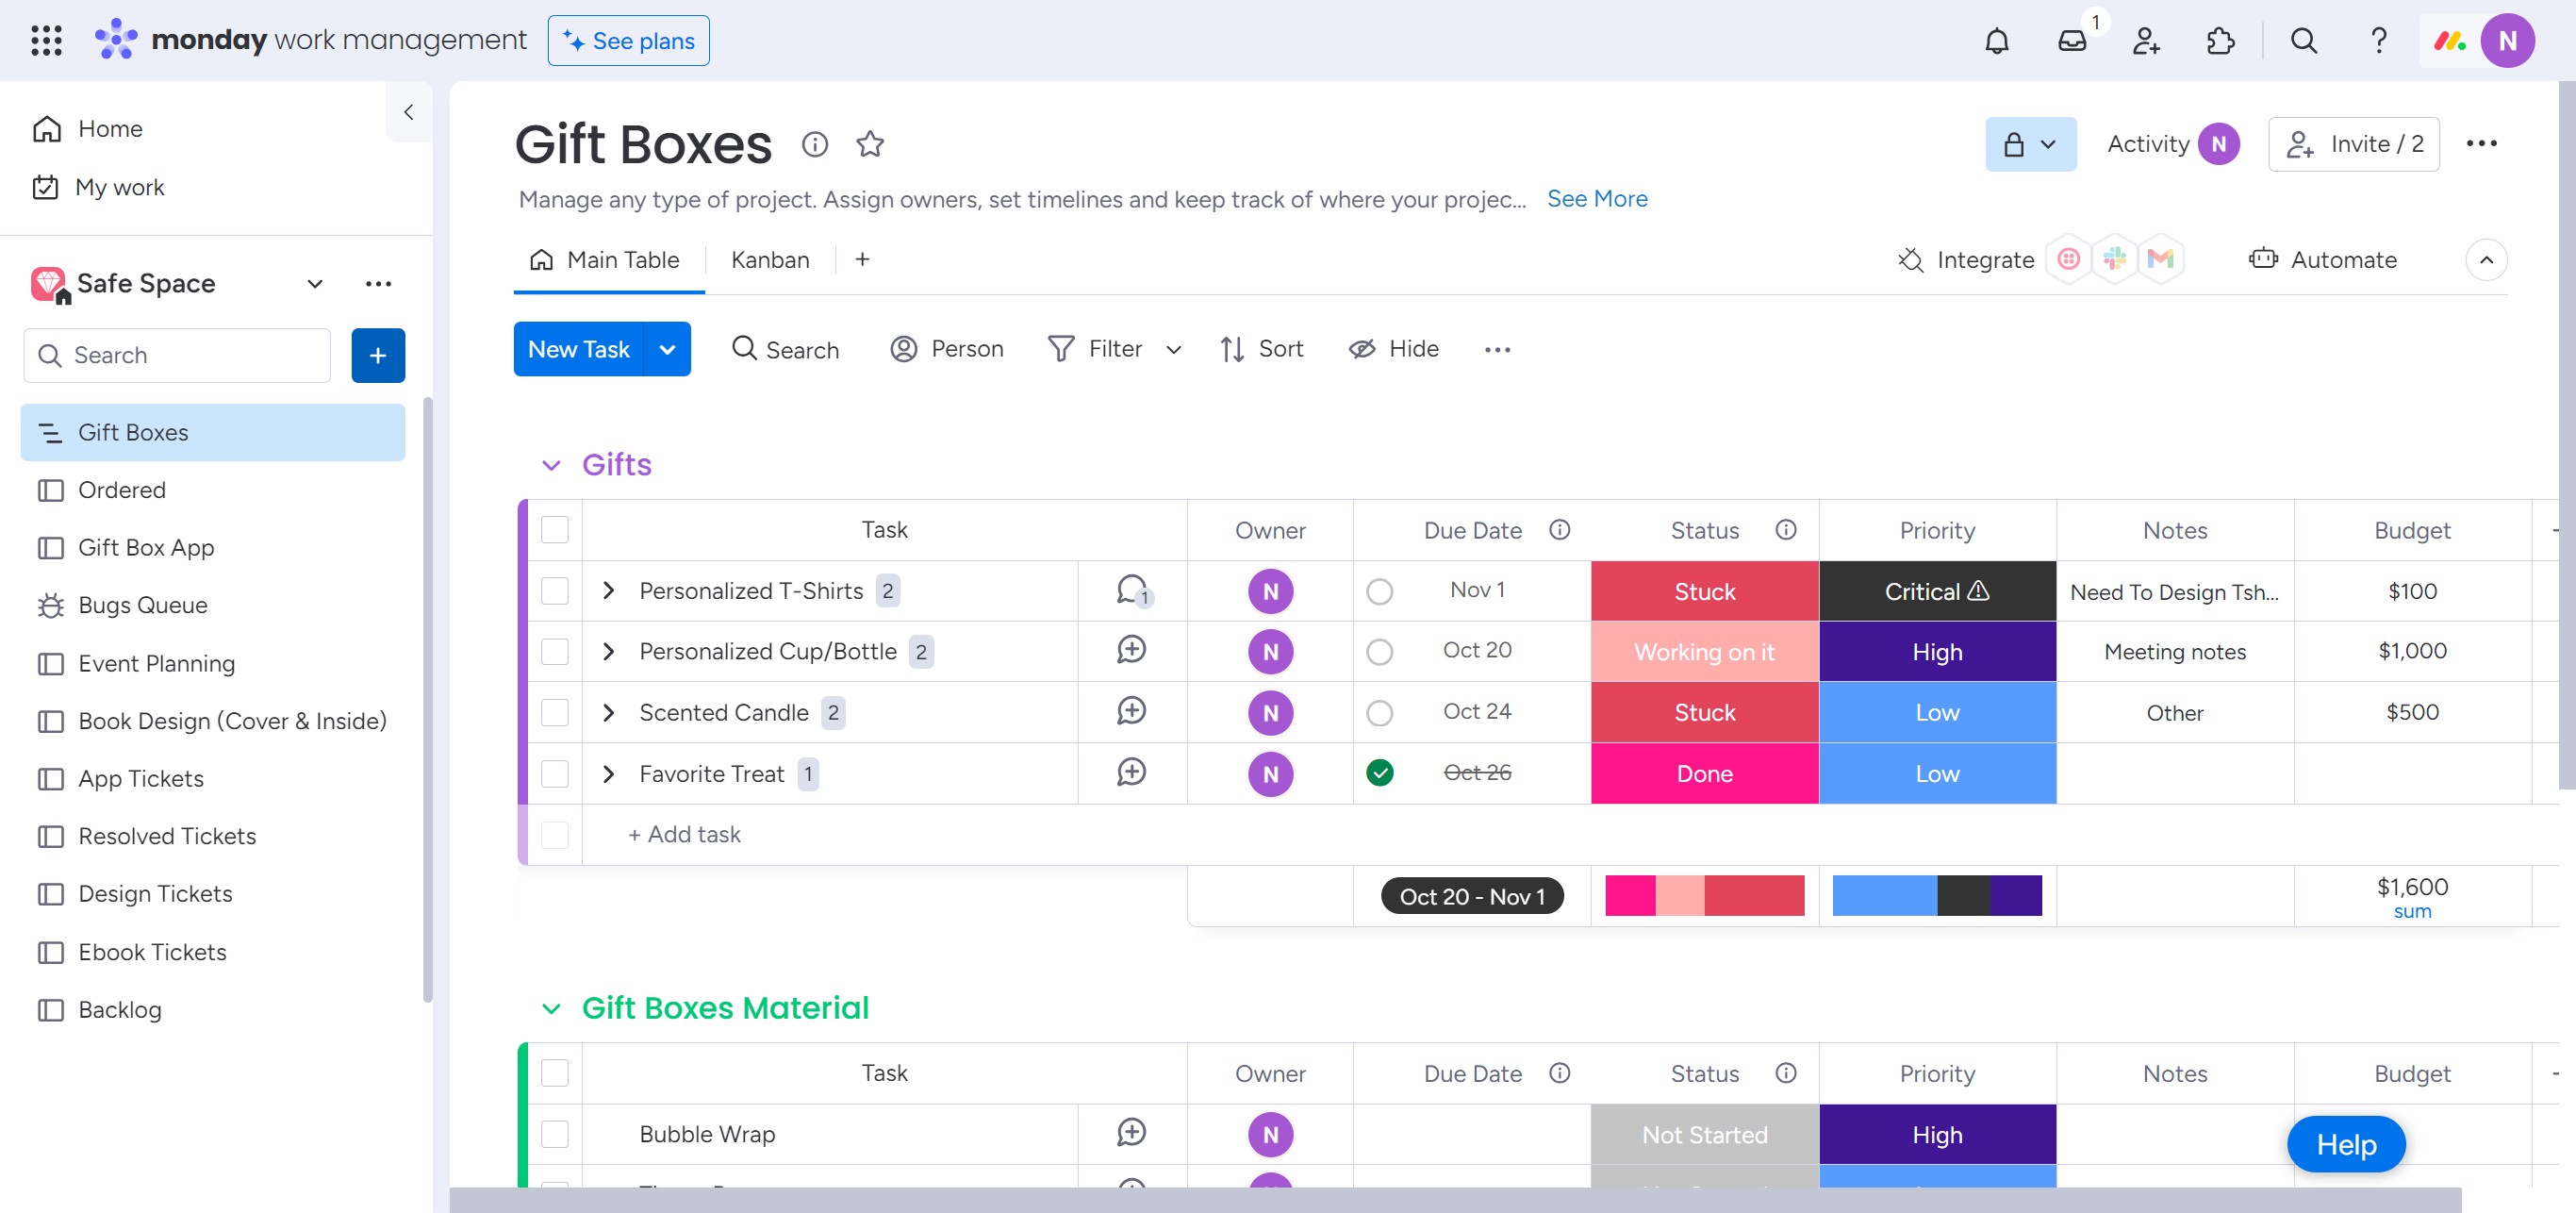Click the board info icon beside title

tap(814, 144)
